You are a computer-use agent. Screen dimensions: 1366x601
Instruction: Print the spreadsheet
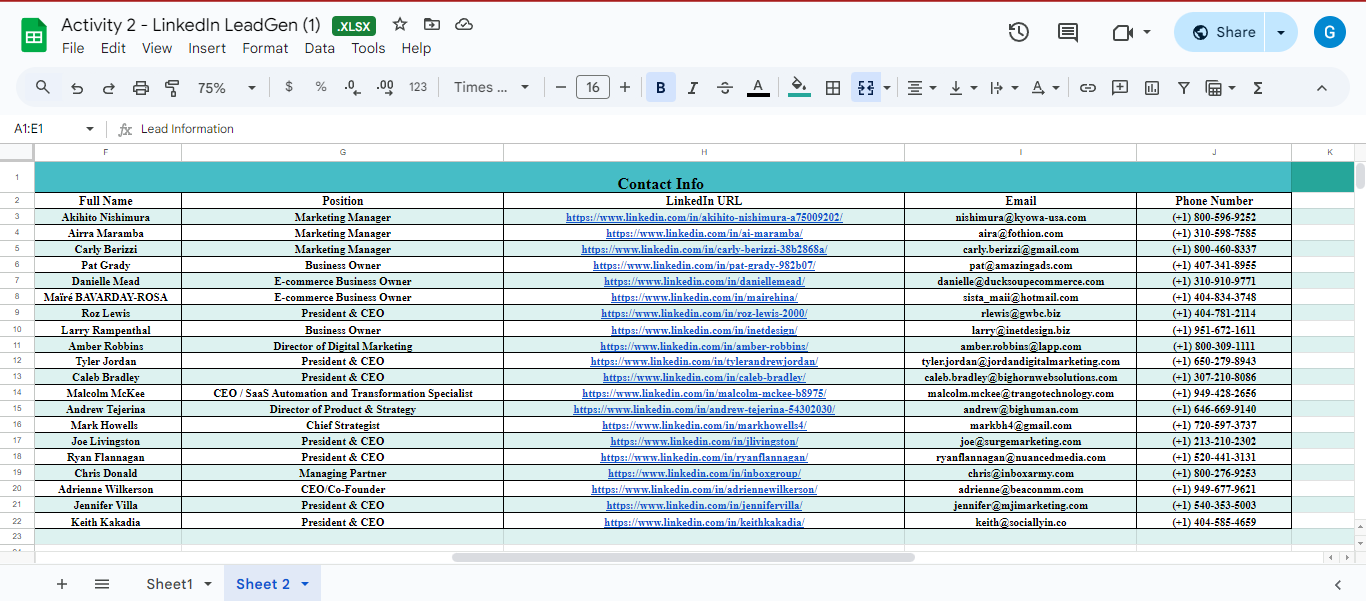pos(141,88)
